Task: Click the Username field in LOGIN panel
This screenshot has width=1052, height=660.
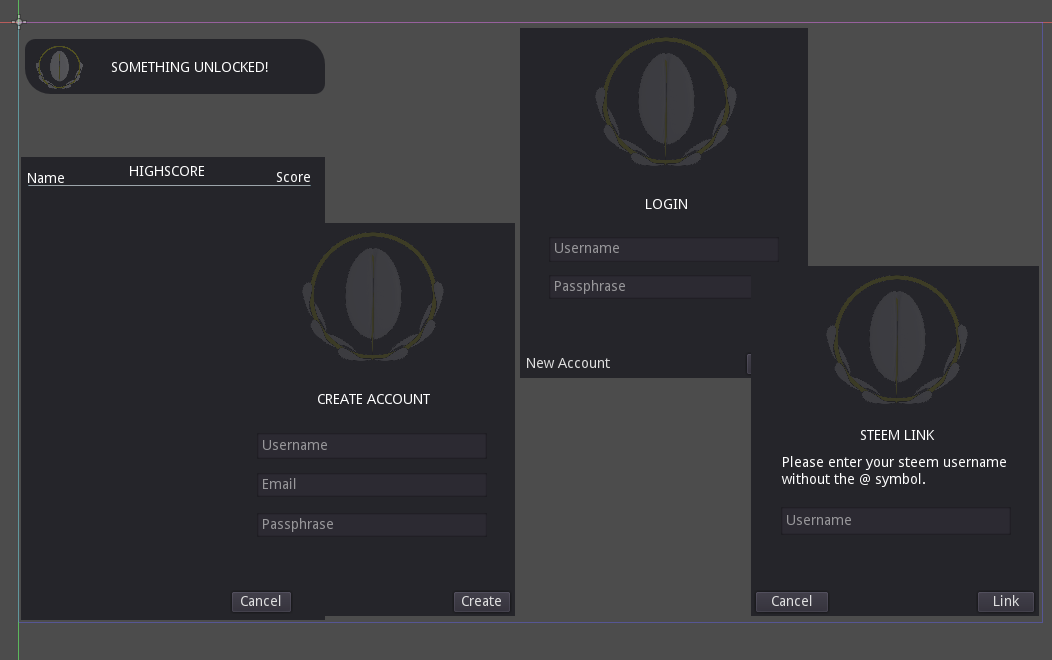Action: pos(664,249)
